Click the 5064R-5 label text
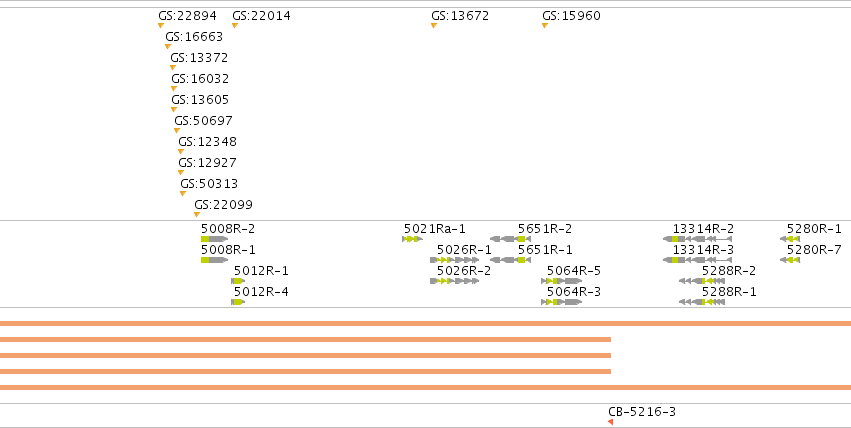The width and height of the screenshot is (851, 428). coord(574,271)
